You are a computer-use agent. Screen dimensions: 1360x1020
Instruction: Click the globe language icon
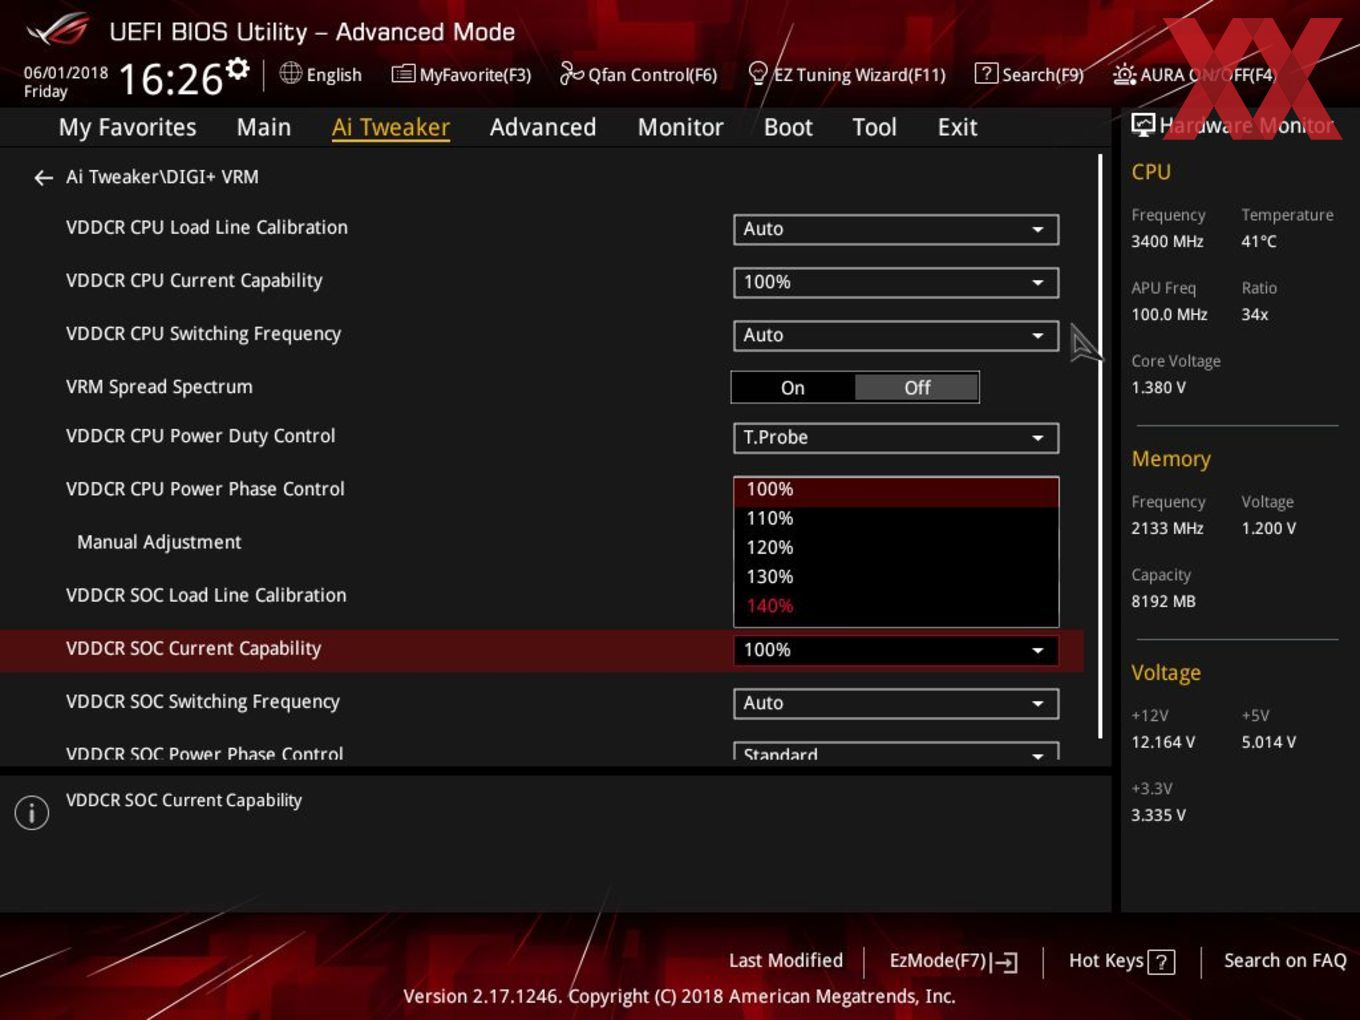[x=290, y=73]
